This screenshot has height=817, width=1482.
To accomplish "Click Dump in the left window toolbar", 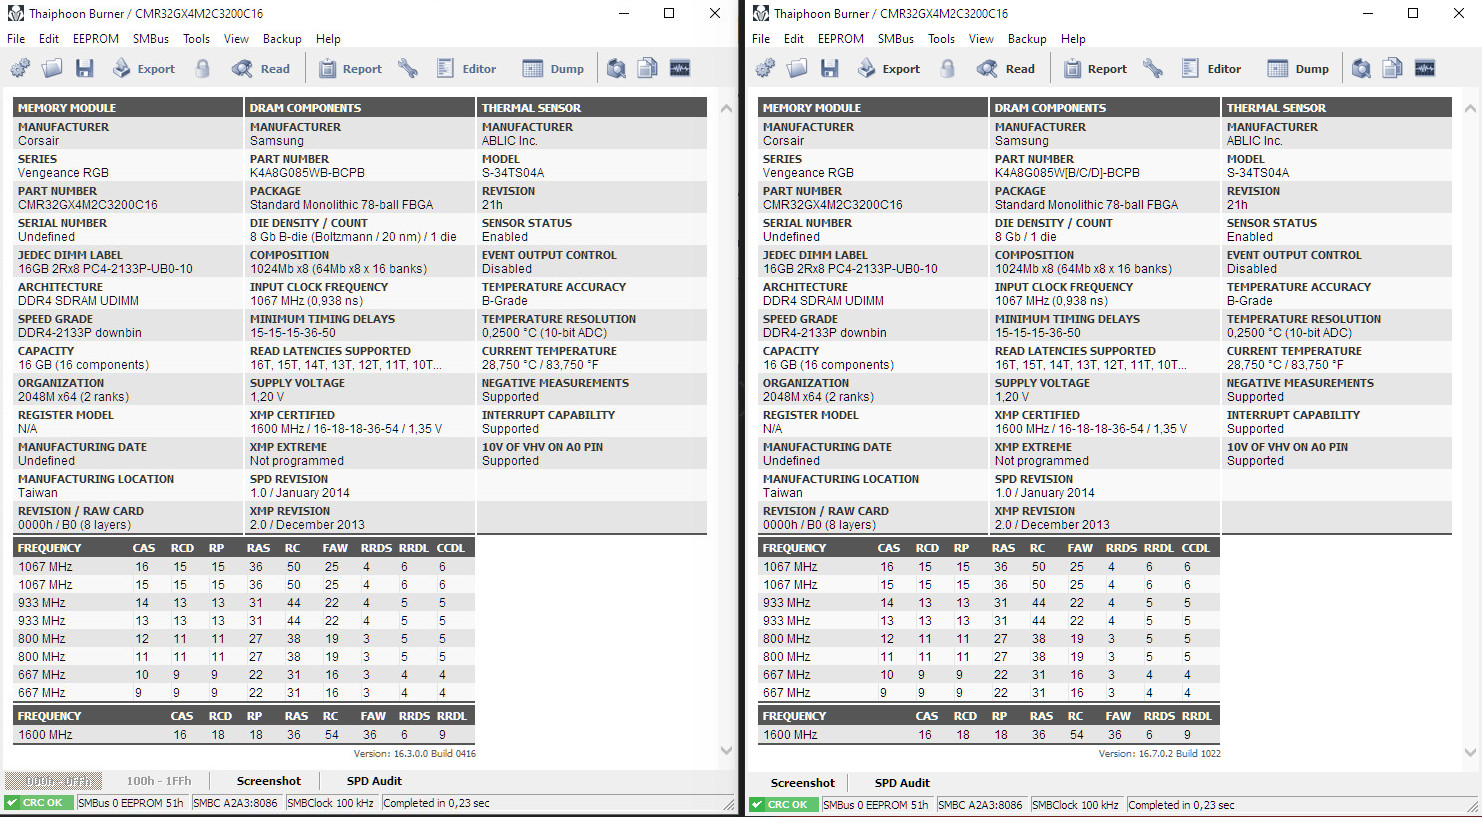I will pyautogui.click(x=554, y=69).
